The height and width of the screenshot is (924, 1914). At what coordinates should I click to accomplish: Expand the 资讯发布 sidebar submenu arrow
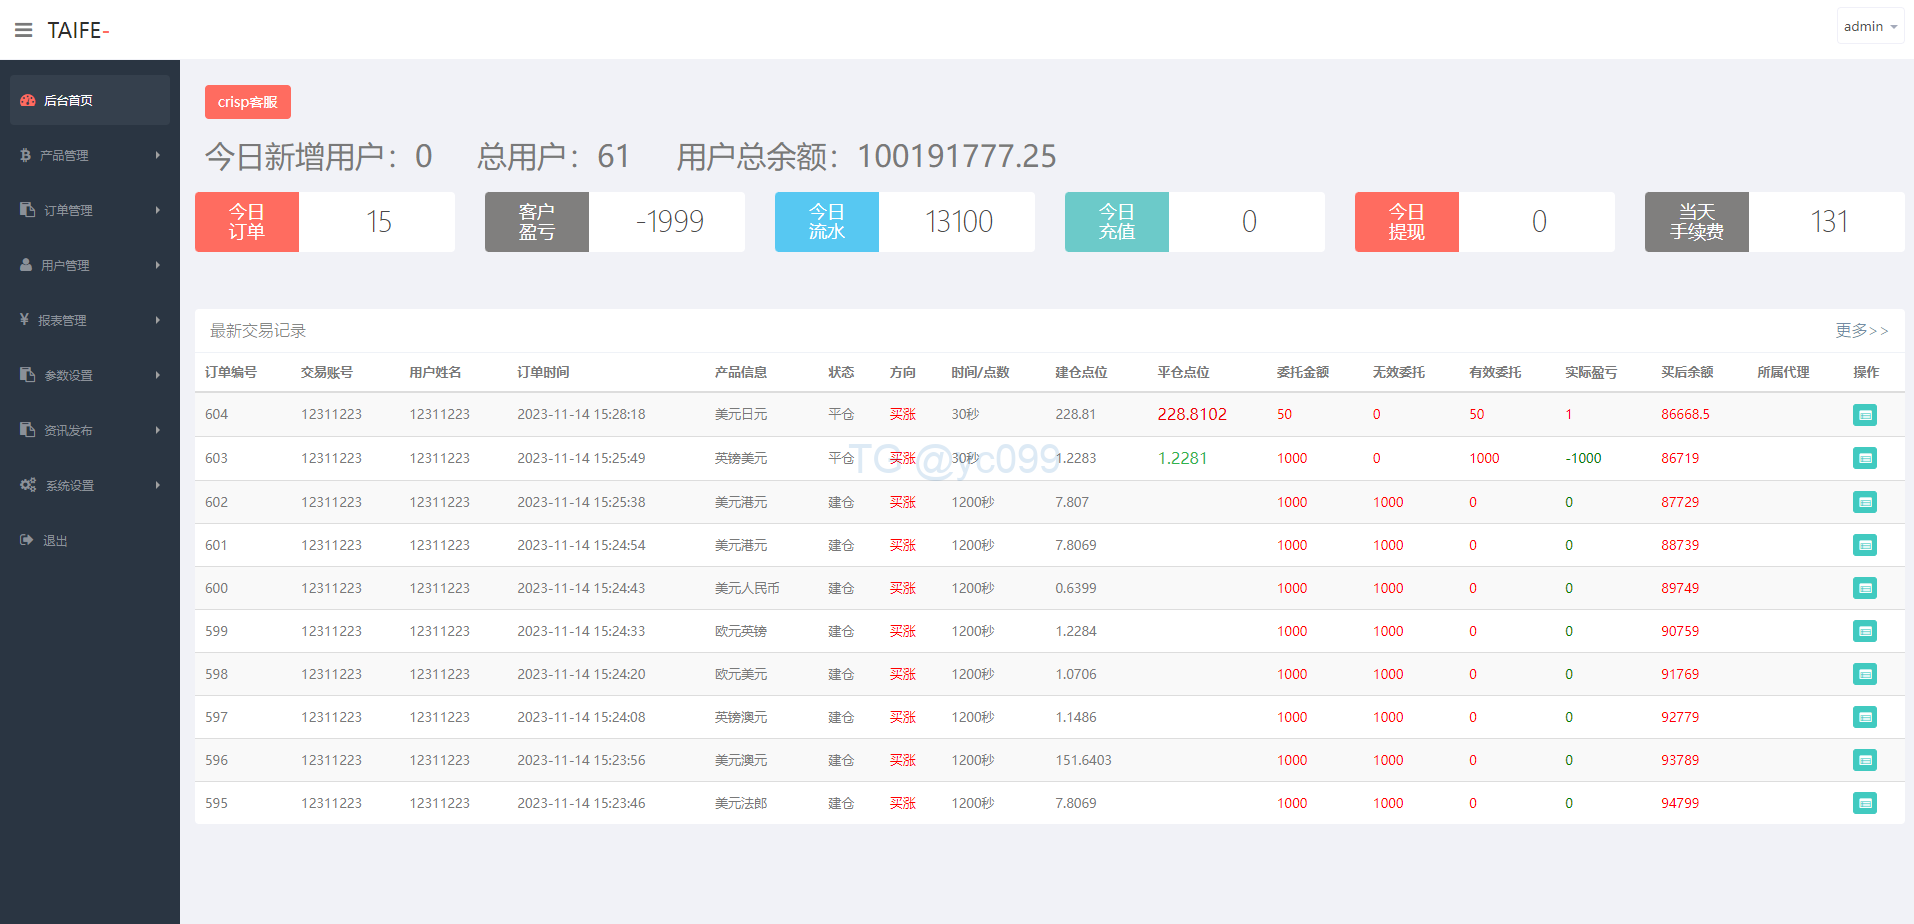click(157, 430)
